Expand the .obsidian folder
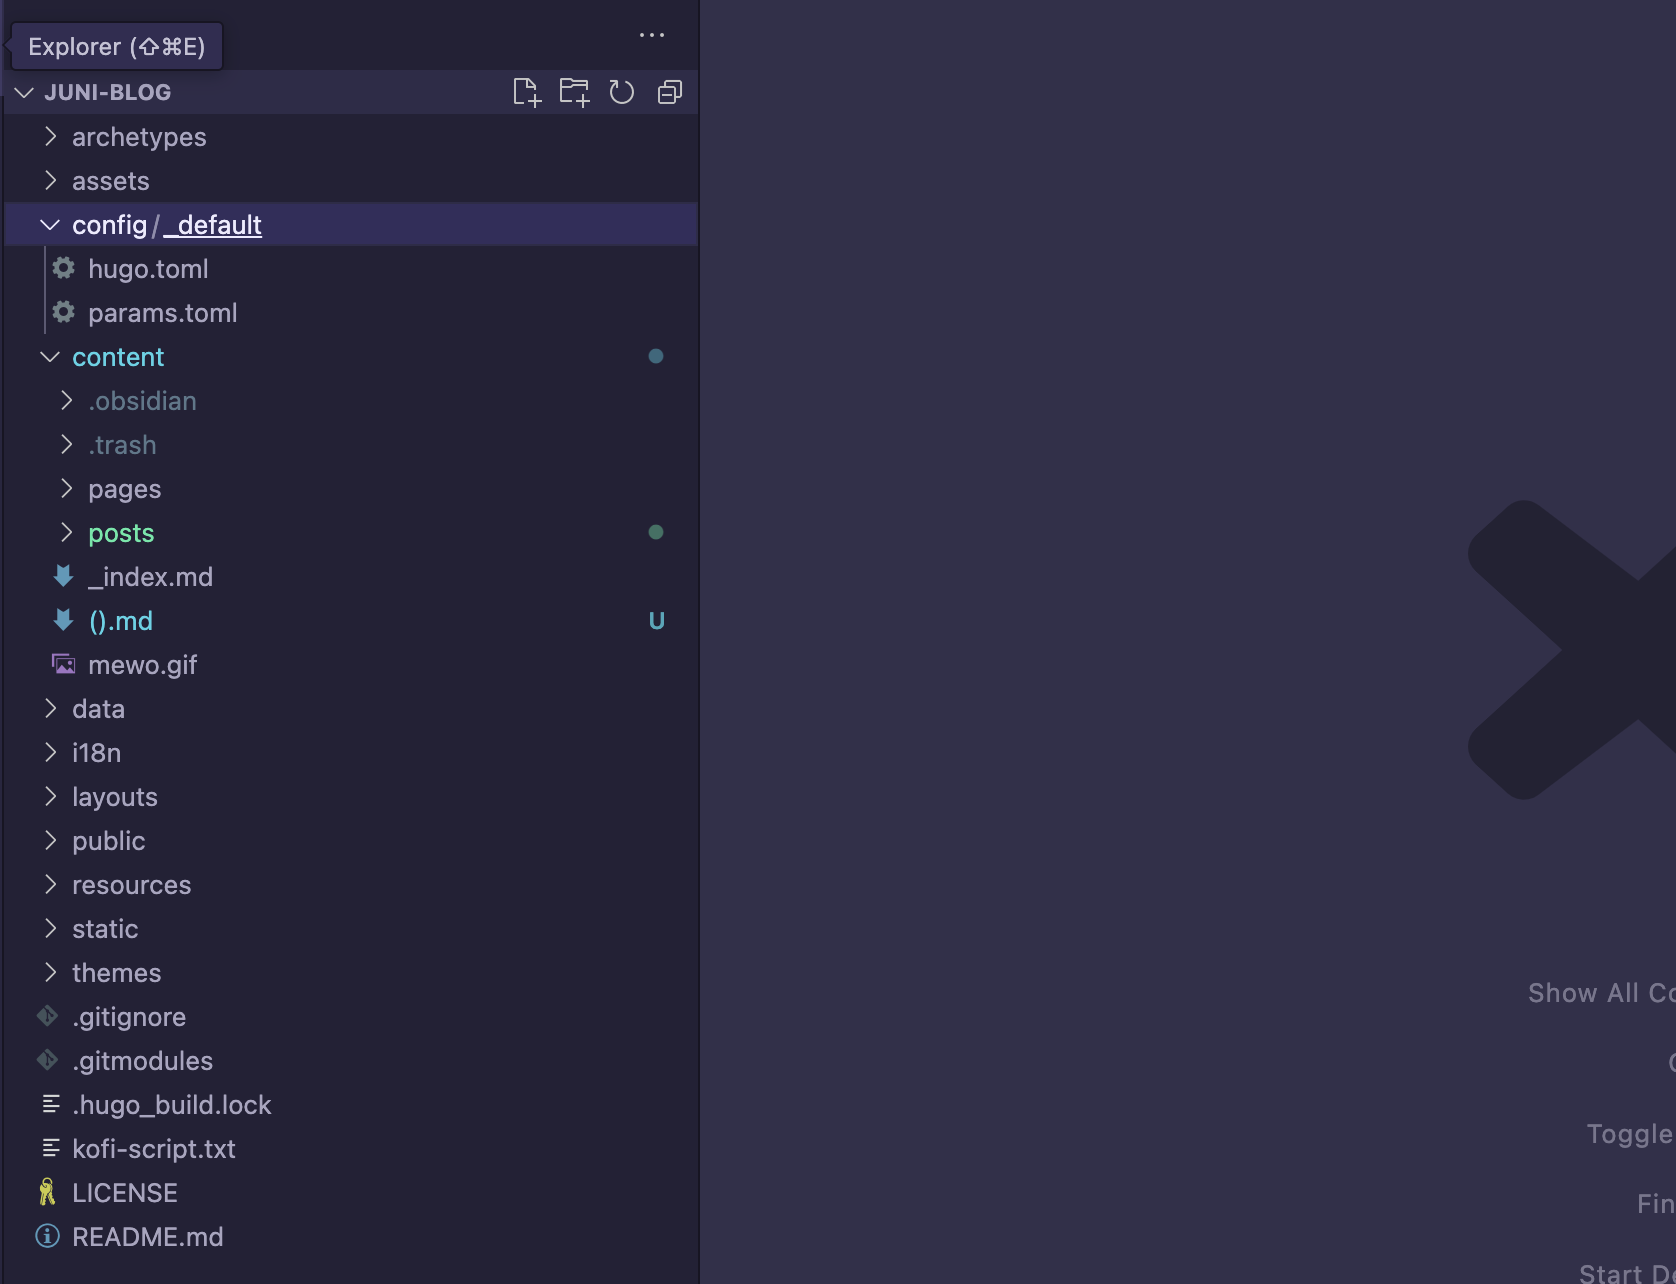Image resolution: width=1676 pixels, height=1284 pixels. coord(142,401)
